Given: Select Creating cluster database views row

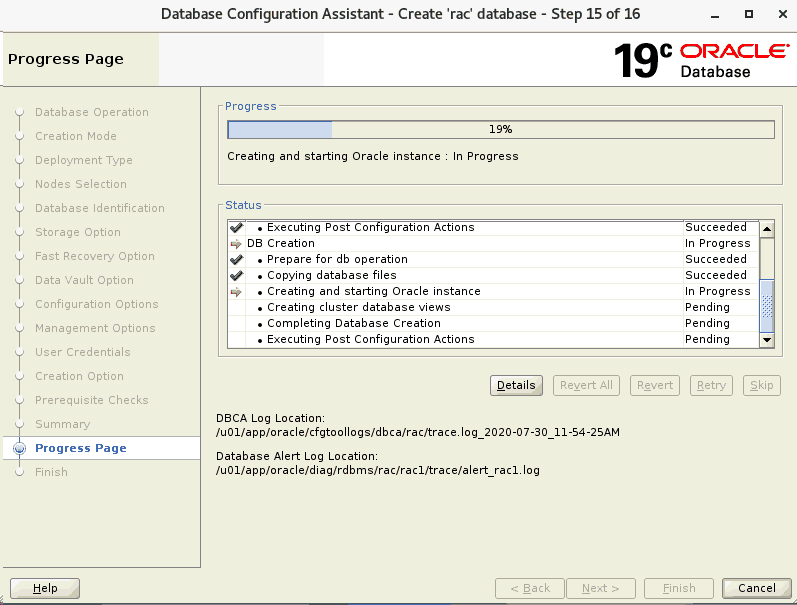Looking at the screenshot, I should tap(493, 307).
